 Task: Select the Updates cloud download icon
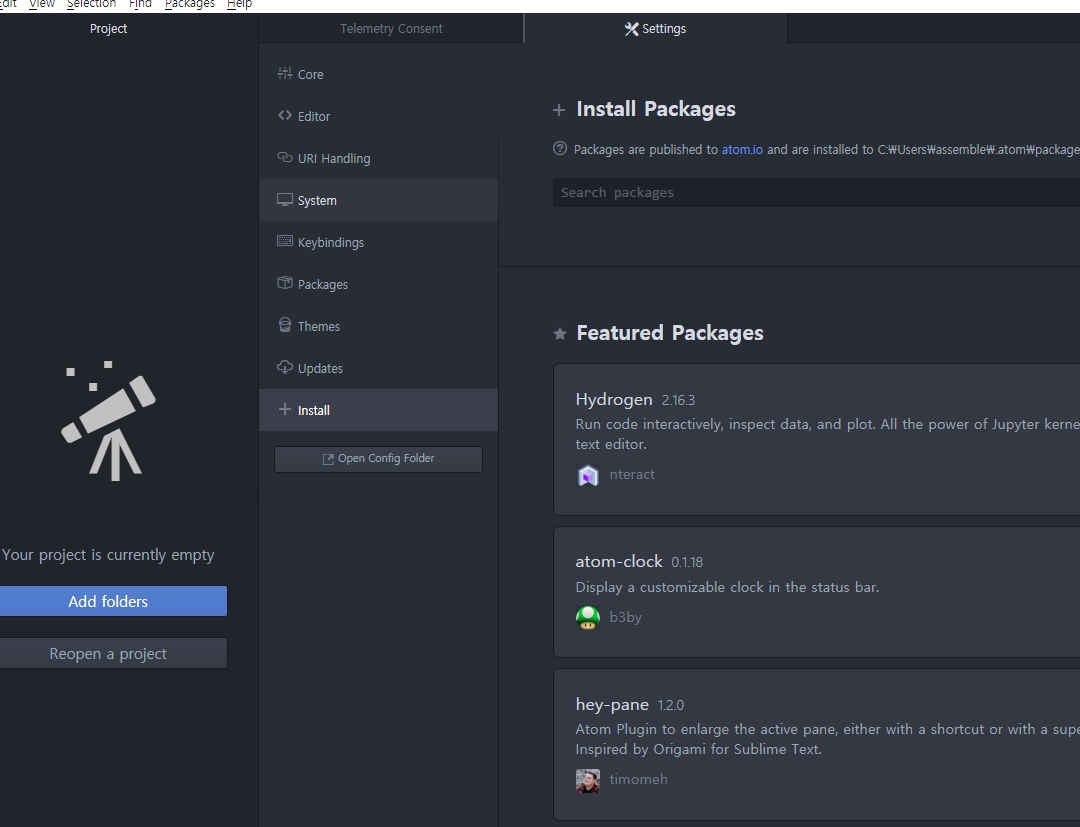pyautogui.click(x=285, y=368)
